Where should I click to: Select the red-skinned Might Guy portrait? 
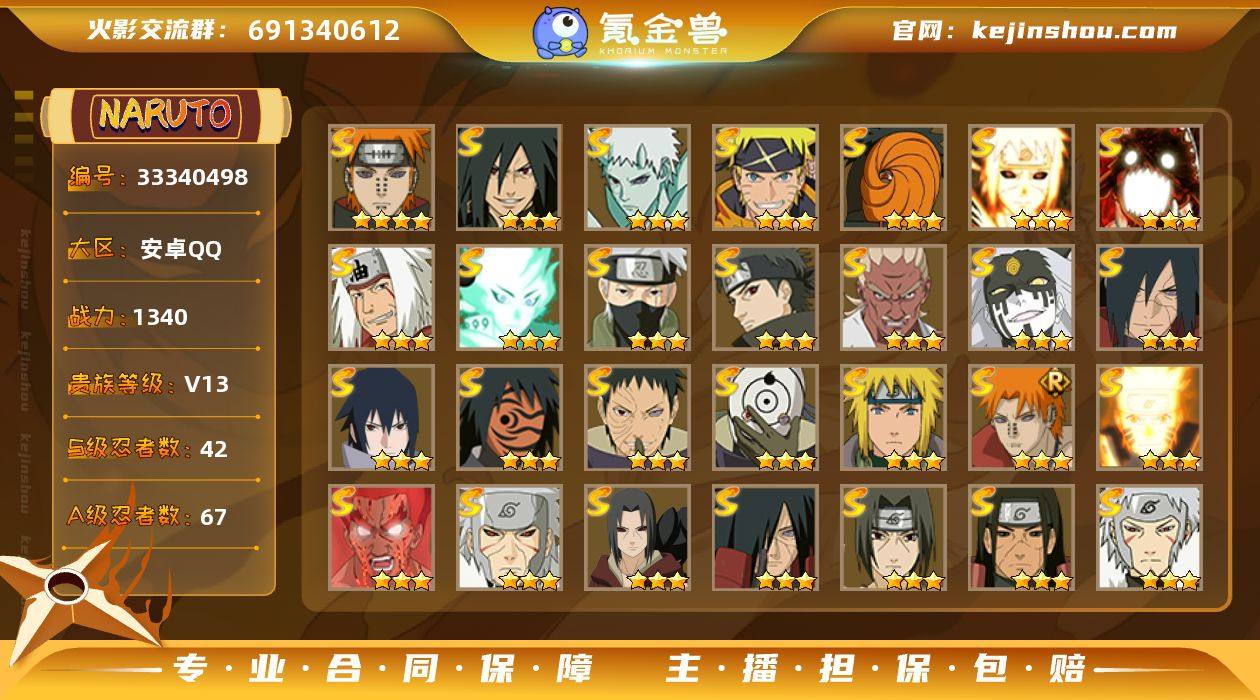point(381,538)
